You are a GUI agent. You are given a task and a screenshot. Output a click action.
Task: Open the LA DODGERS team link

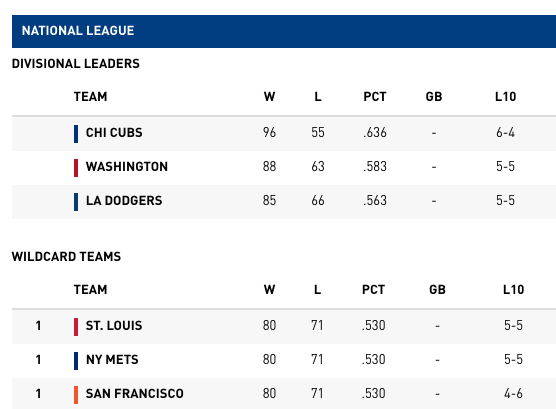coord(124,201)
